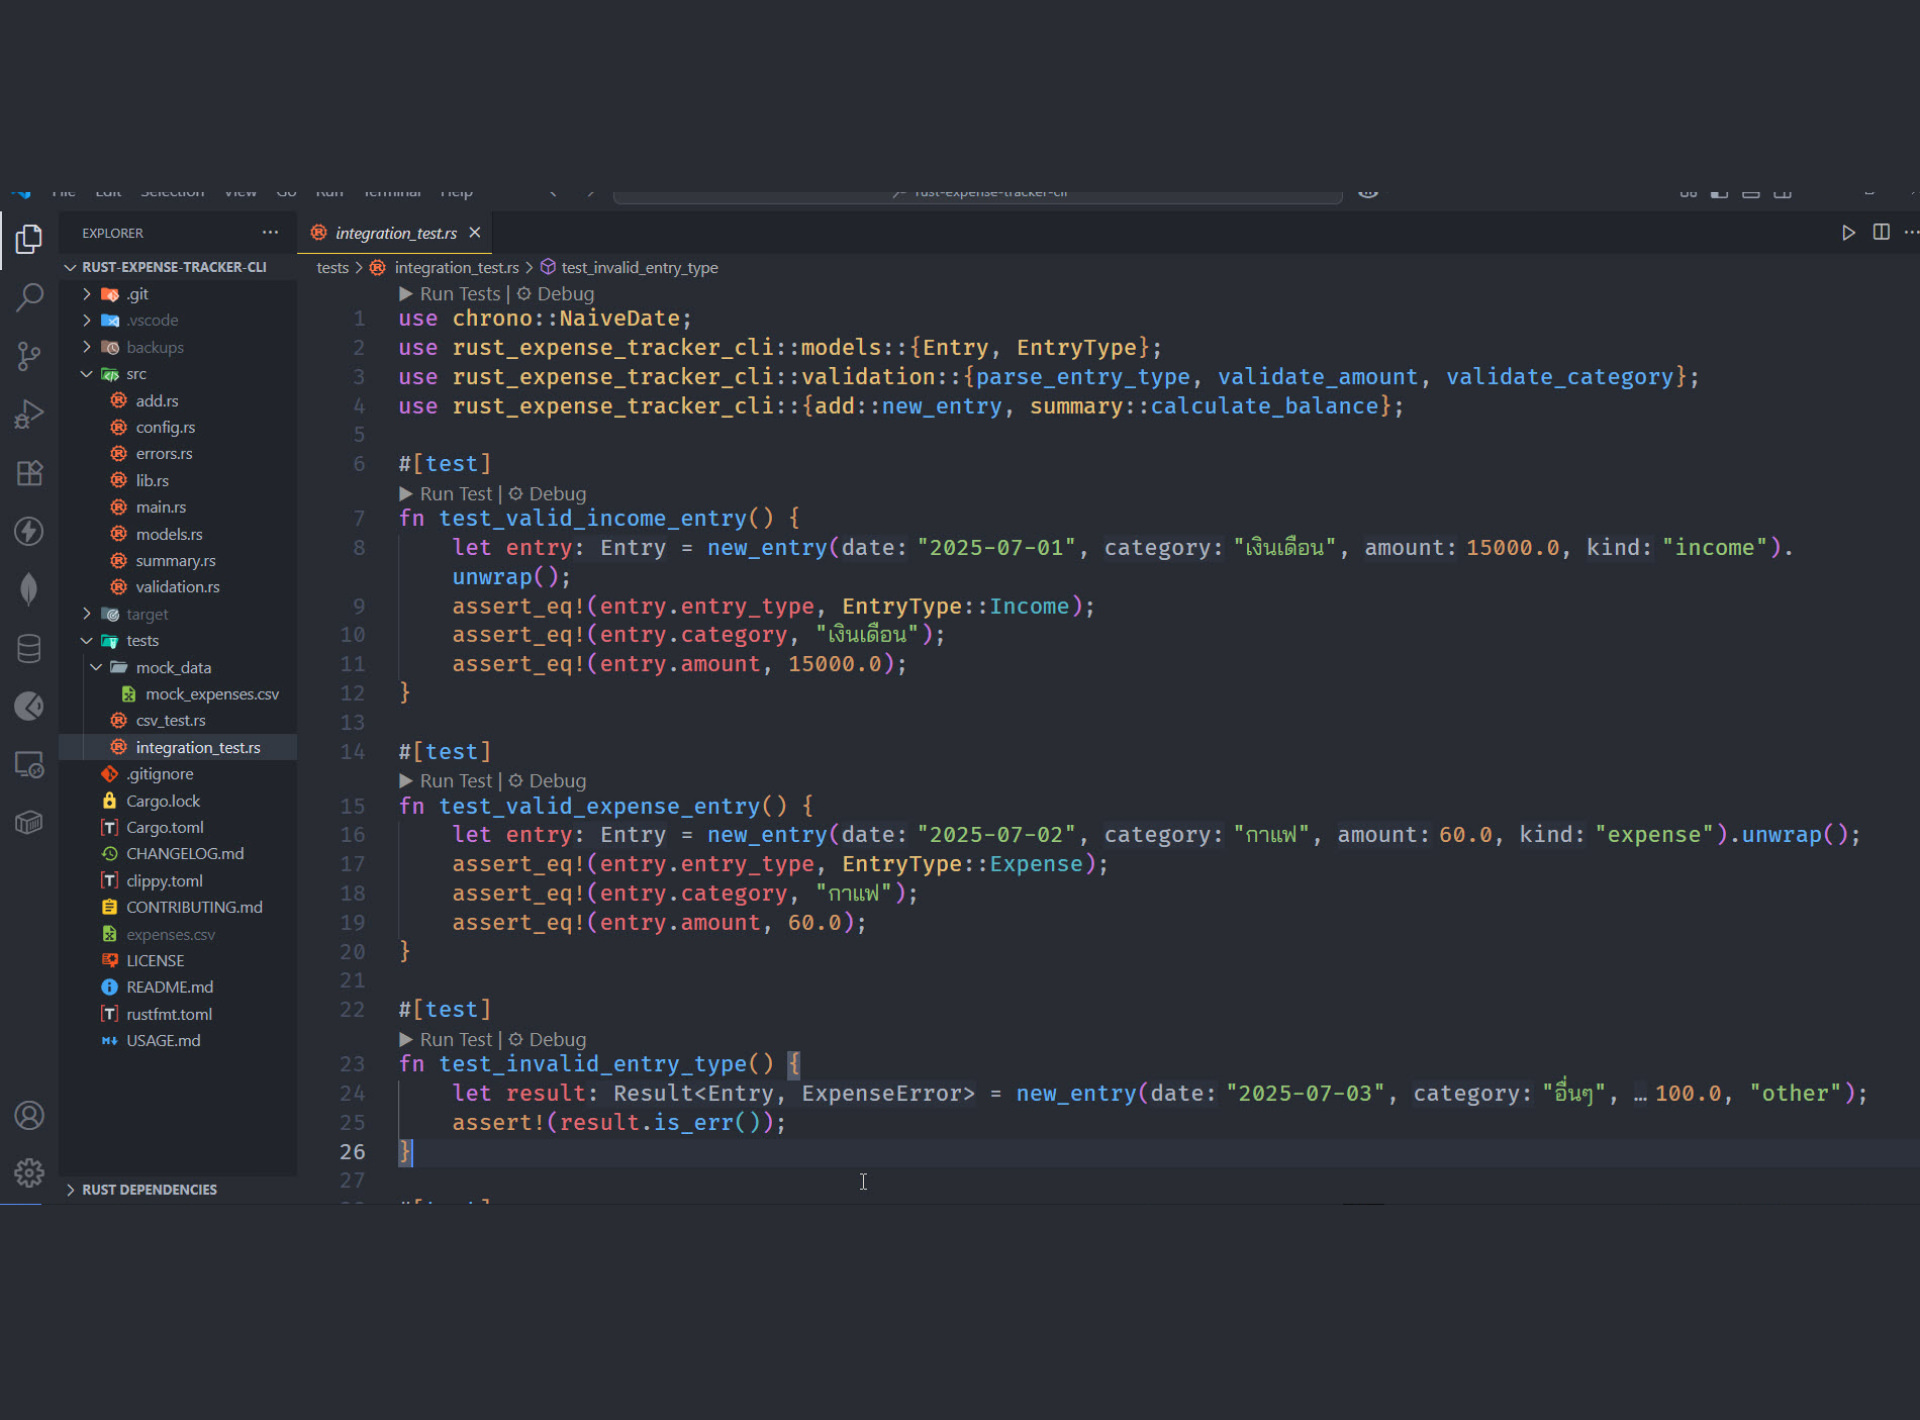The height and width of the screenshot is (1420, 1920).
Task: Open CHANGELOG.md file
Action: [x=185, y=854]
